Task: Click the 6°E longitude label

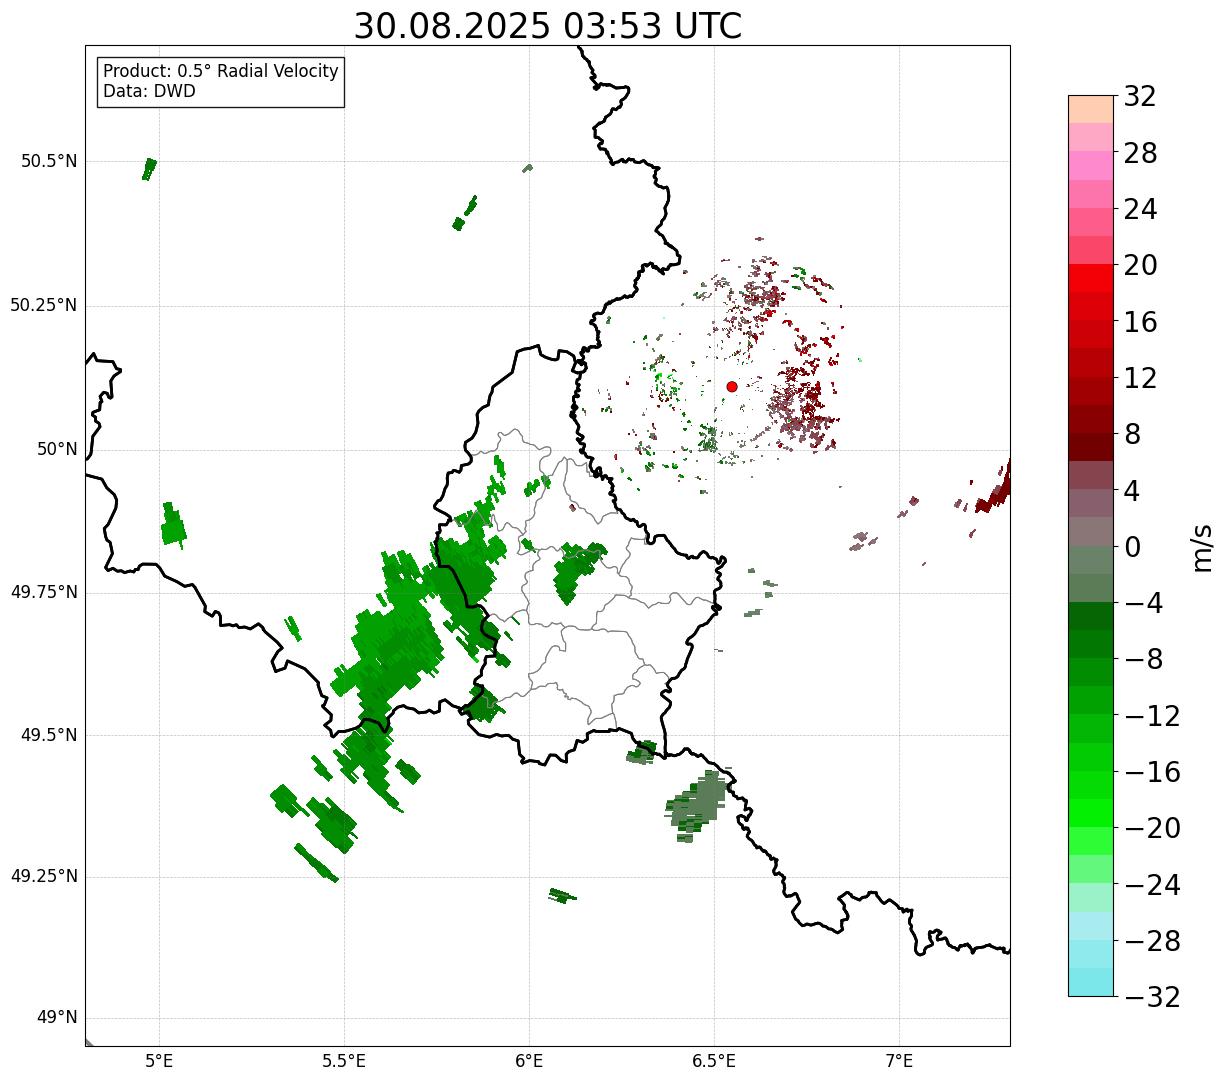Action: (x=529, y=1060)
